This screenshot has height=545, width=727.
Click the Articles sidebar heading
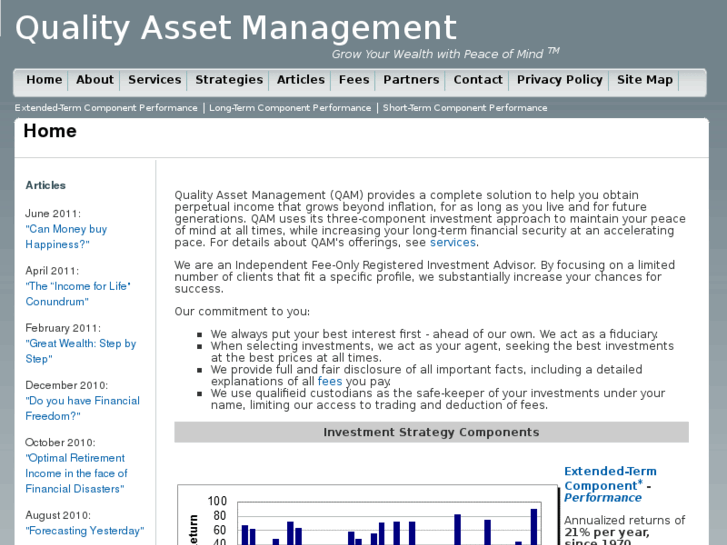[45, 185]
